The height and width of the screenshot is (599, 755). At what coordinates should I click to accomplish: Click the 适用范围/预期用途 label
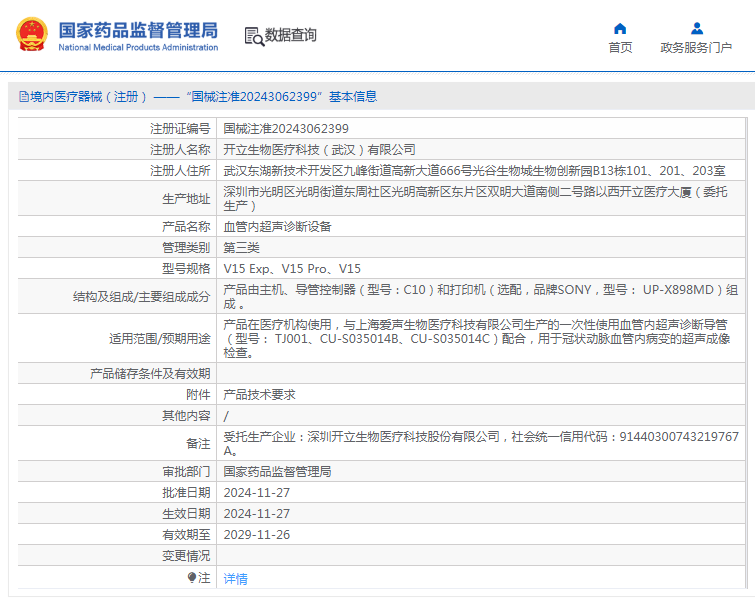[160, 339]
